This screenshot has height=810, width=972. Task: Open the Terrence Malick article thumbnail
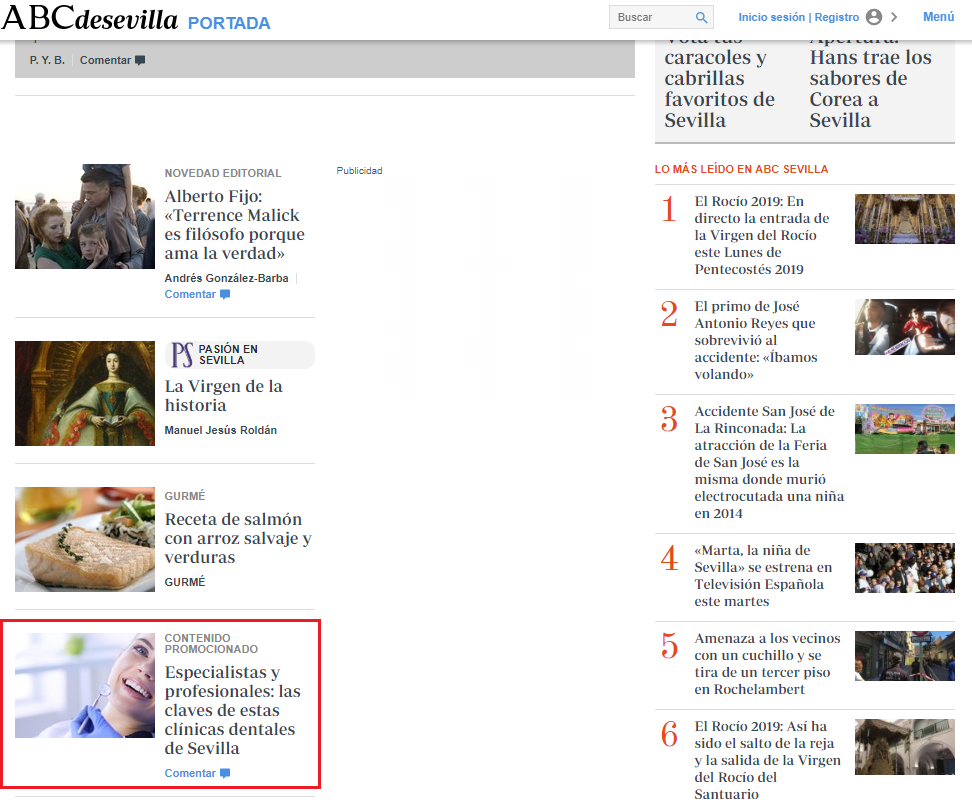coord(85,216)
